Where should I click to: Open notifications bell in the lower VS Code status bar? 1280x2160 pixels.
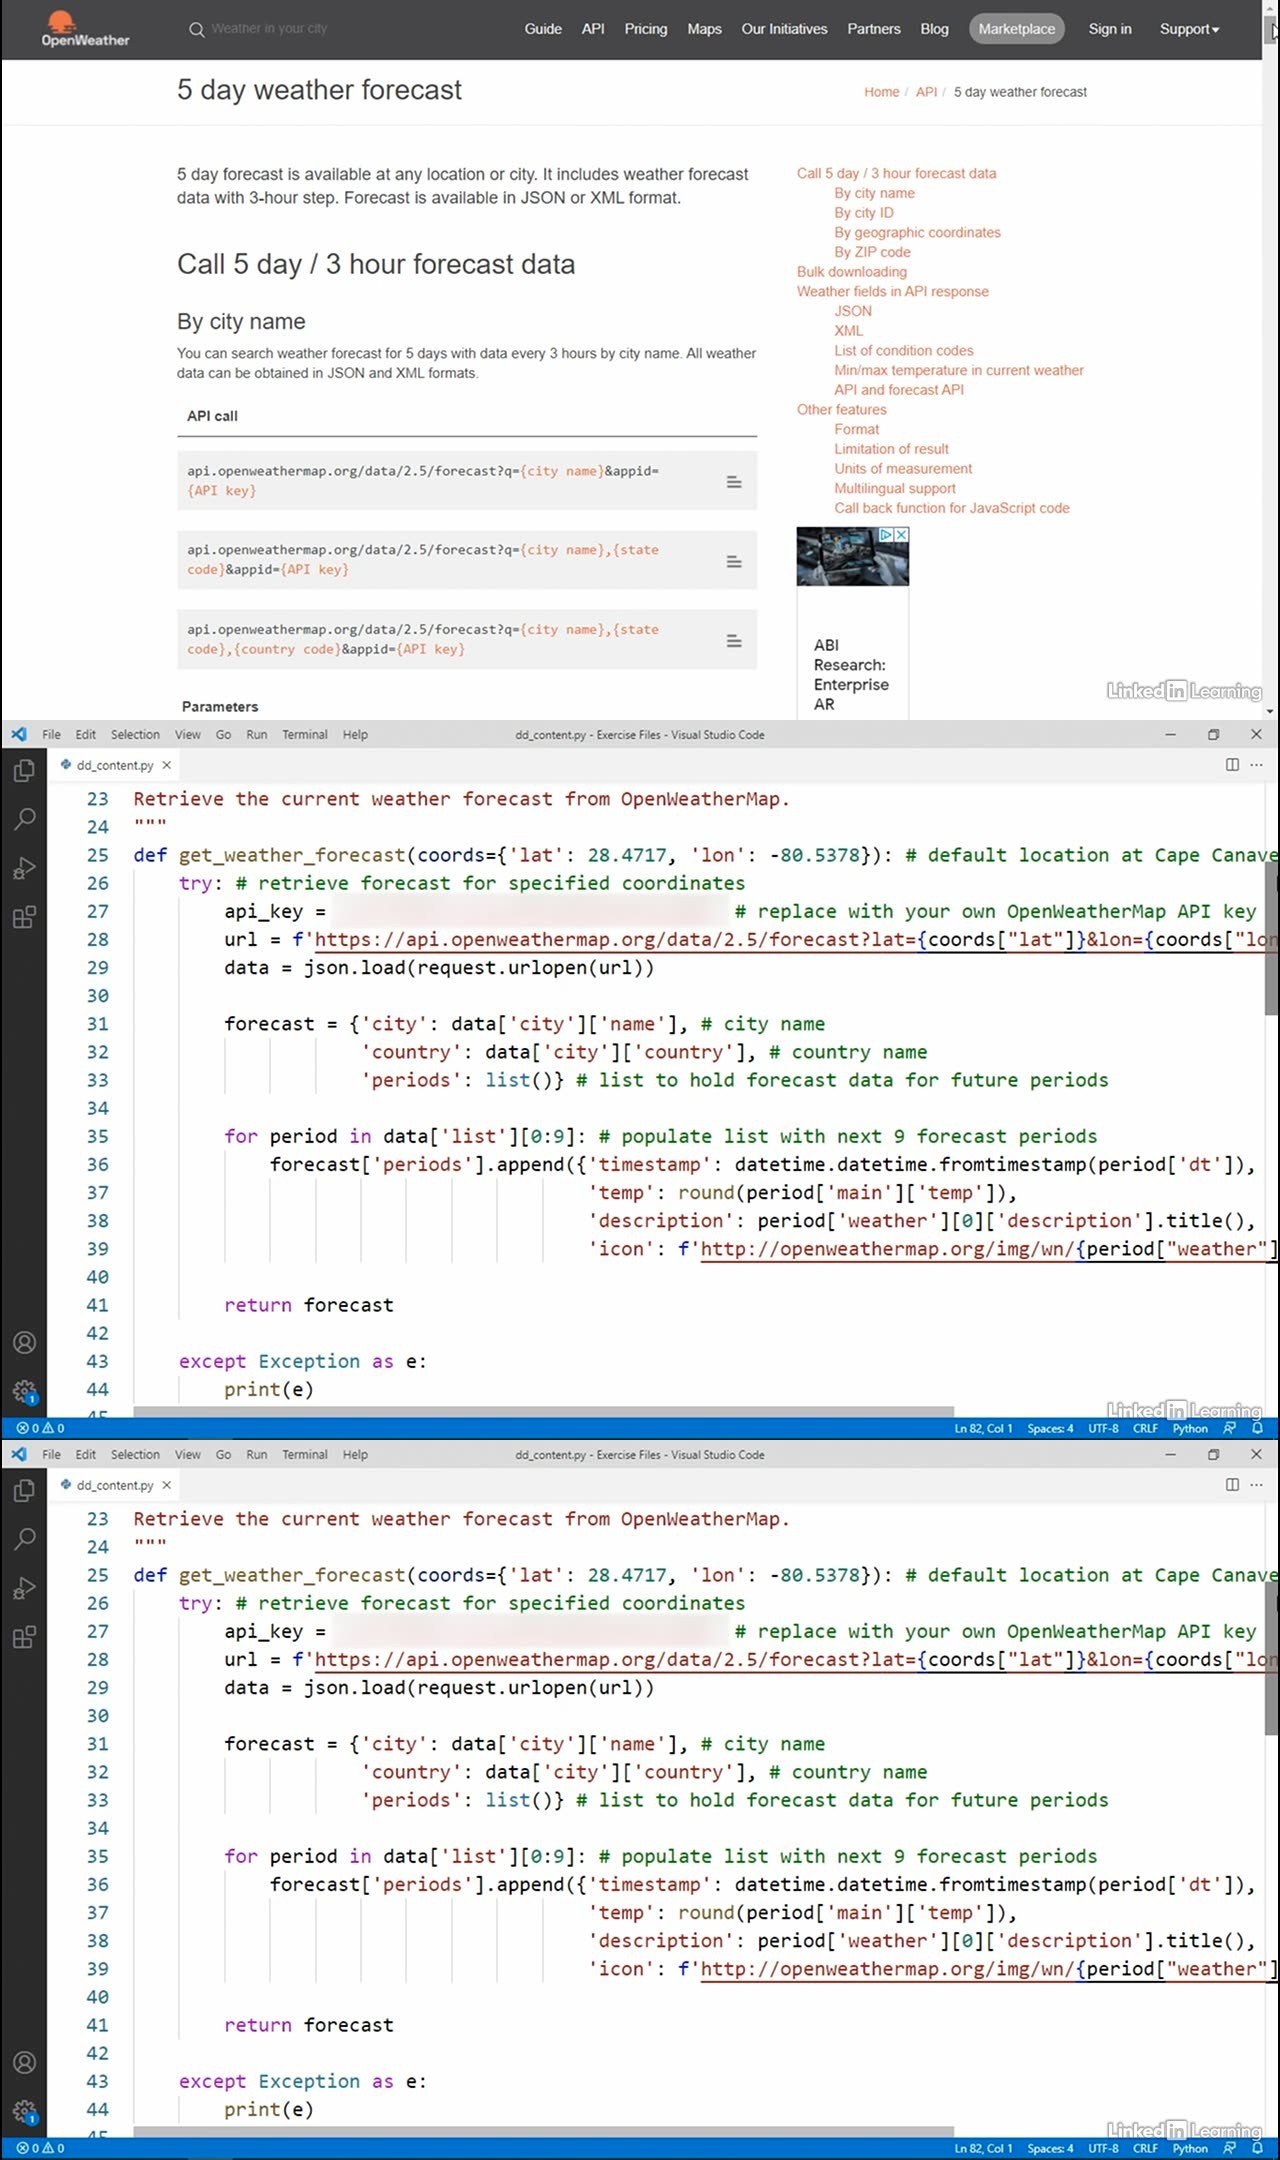pos(1258,2148)
